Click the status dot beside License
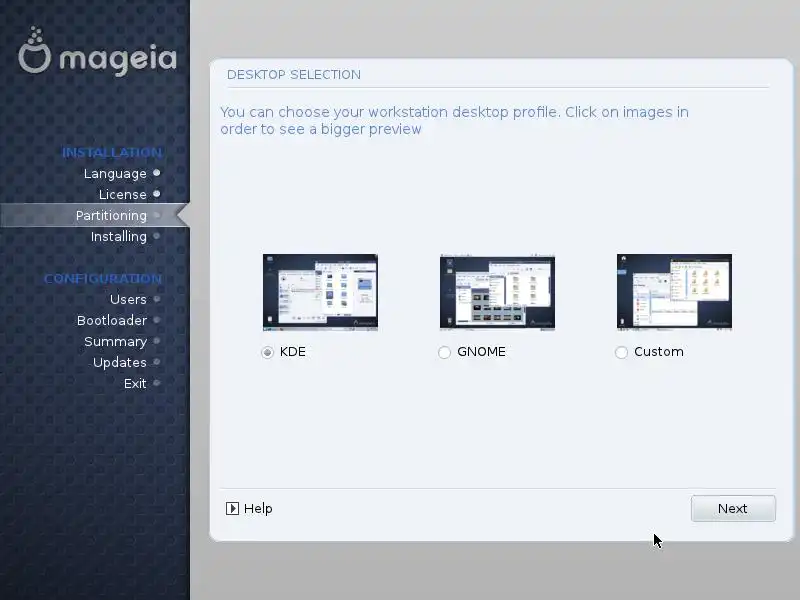The image size is (800, 600). [x=157, y=193]
